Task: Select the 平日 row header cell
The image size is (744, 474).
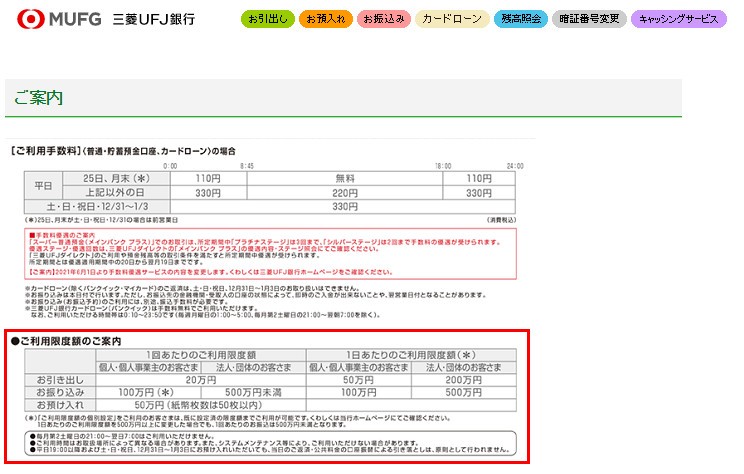Action: (x=43, y=186)
